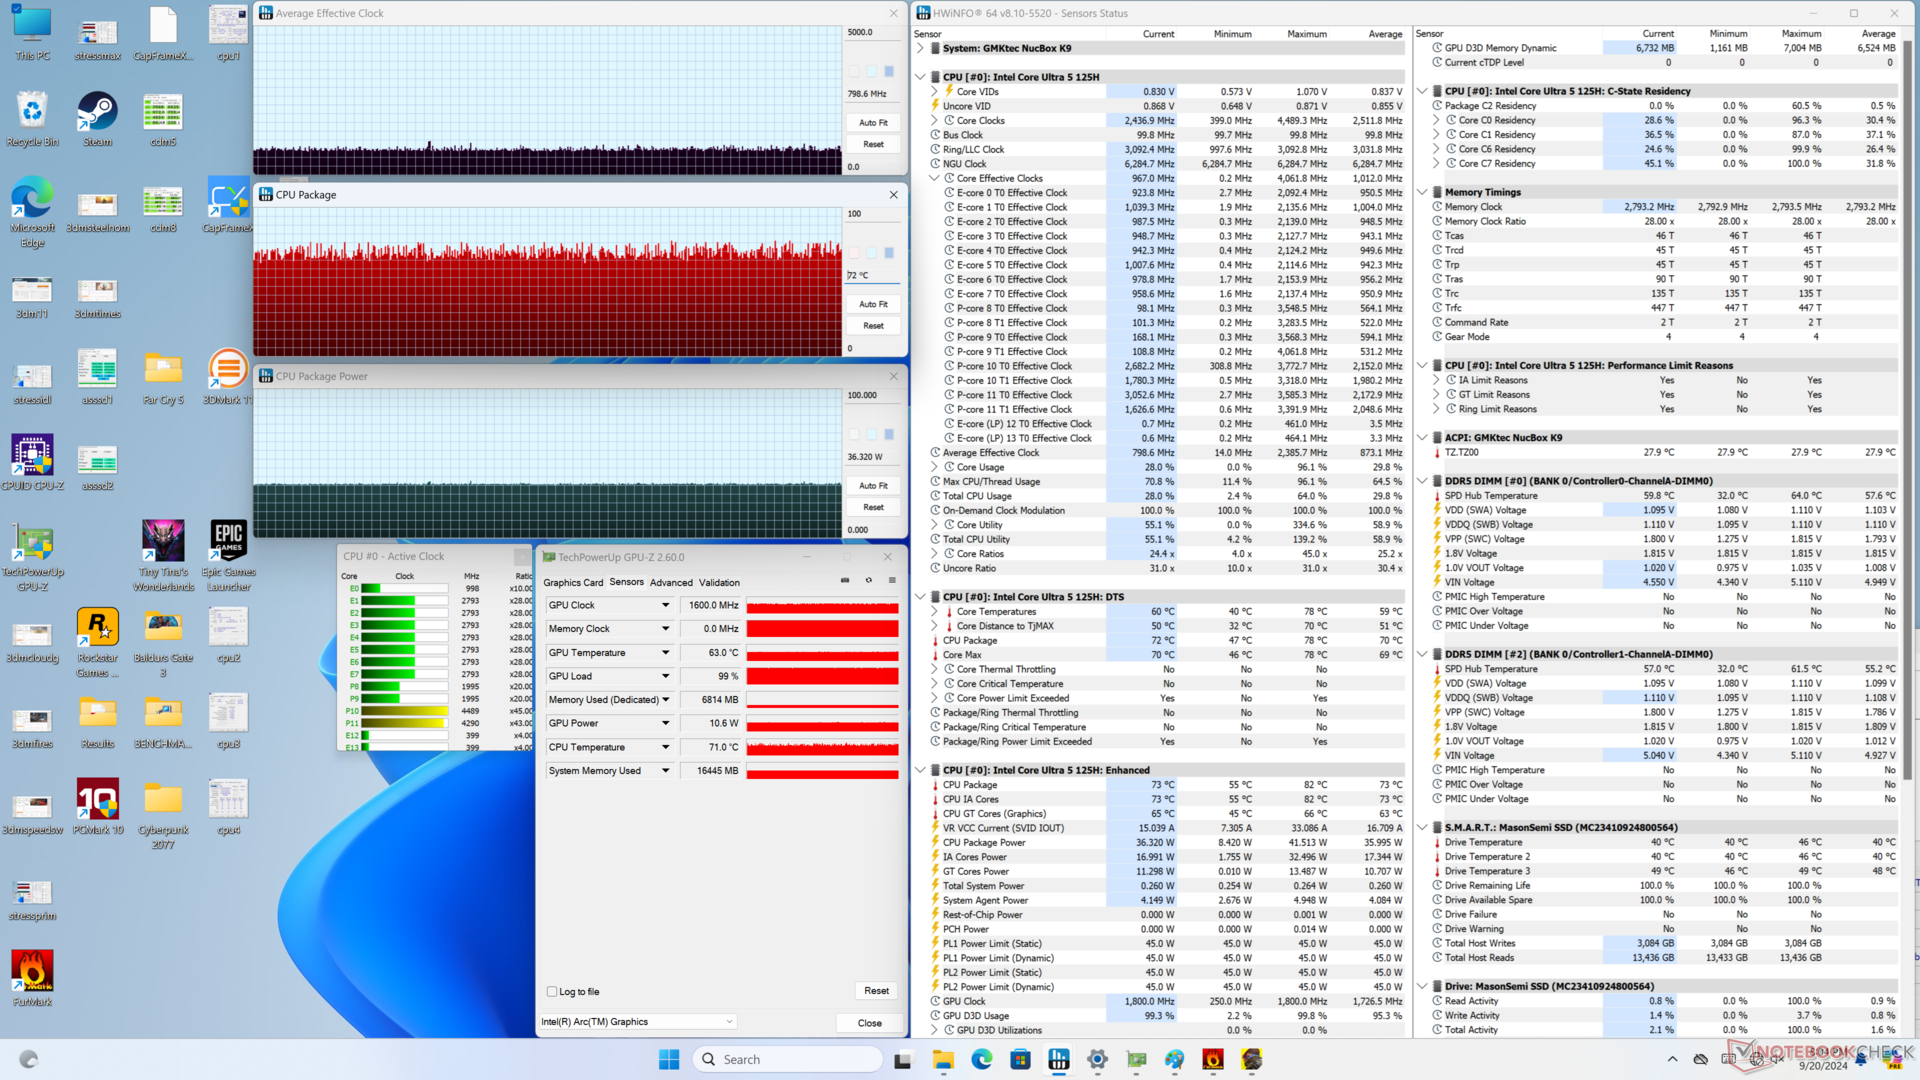Image resolution: width=1920 pixels, height=1080 pixels.
Task: Expand the Core VIDs row
Action: 934,91
